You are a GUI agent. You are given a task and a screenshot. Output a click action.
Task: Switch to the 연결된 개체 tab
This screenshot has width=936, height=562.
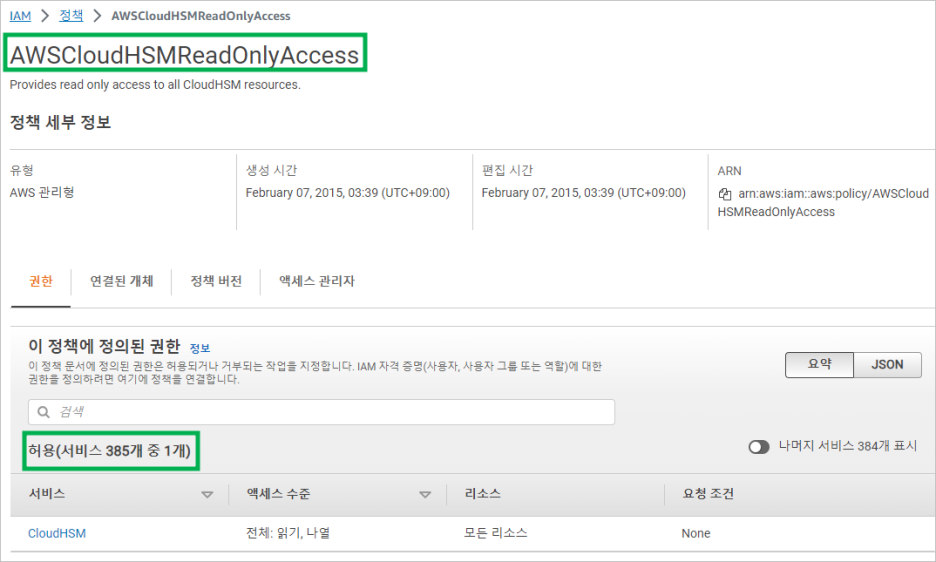(x=122, y=281)
